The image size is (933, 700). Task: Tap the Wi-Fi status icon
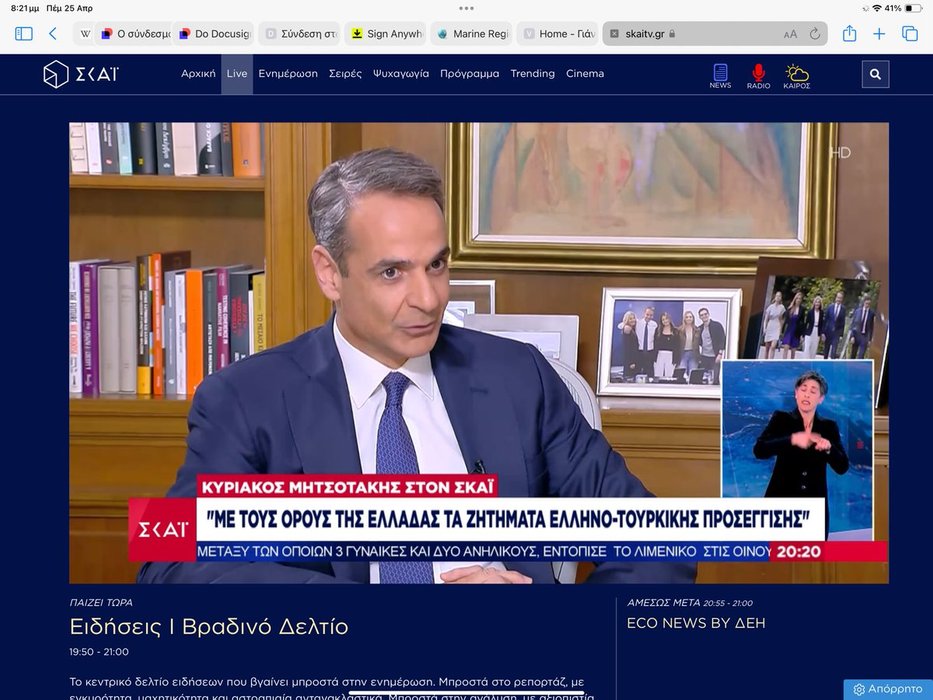876,8
